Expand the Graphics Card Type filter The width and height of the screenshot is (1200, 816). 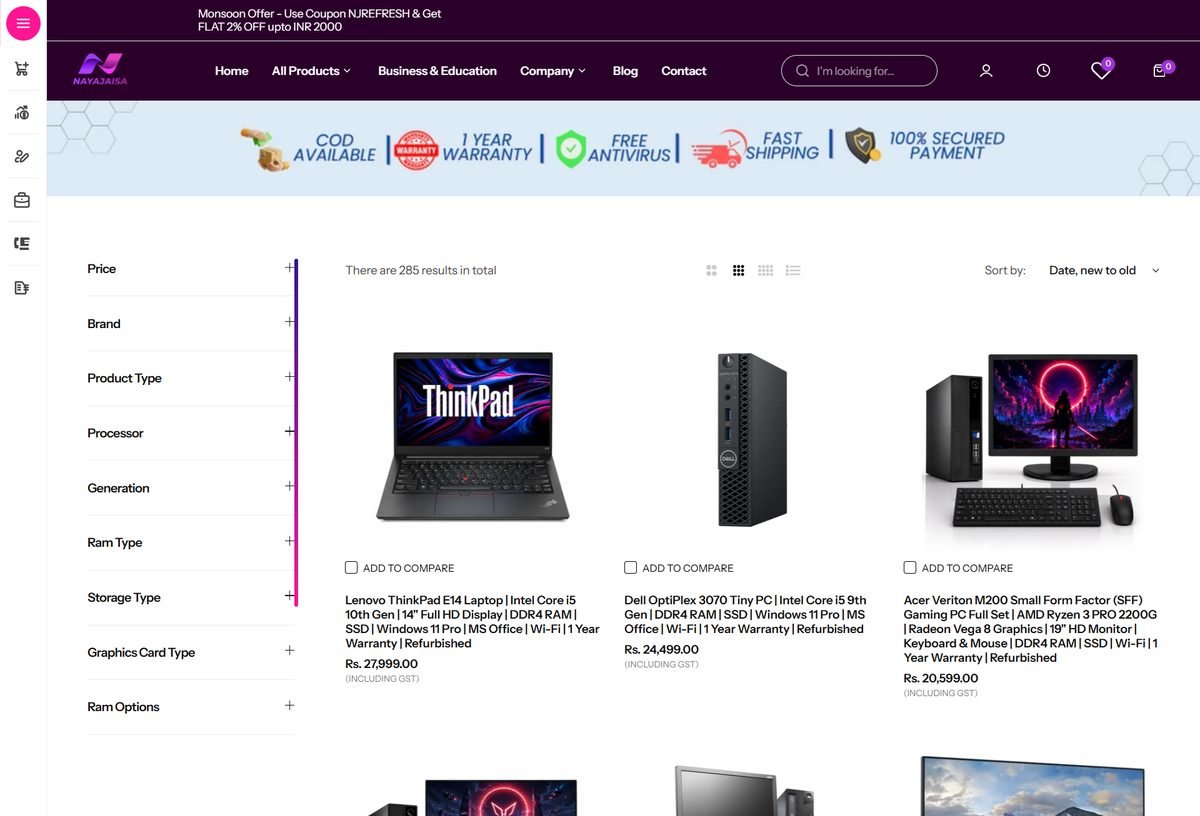191,652
